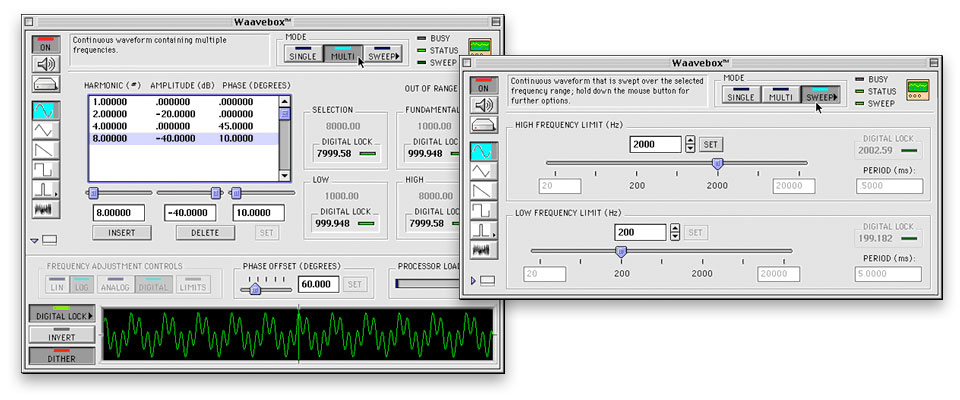Select the square waveform in the Sweep window
The width and height of the screenshot is (960, 400).
click(x=484, y=209)
